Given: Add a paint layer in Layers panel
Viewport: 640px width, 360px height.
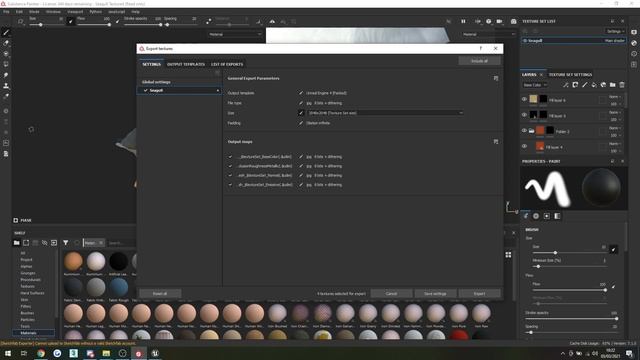Looking at the screenshot, I should click(584, 85).
